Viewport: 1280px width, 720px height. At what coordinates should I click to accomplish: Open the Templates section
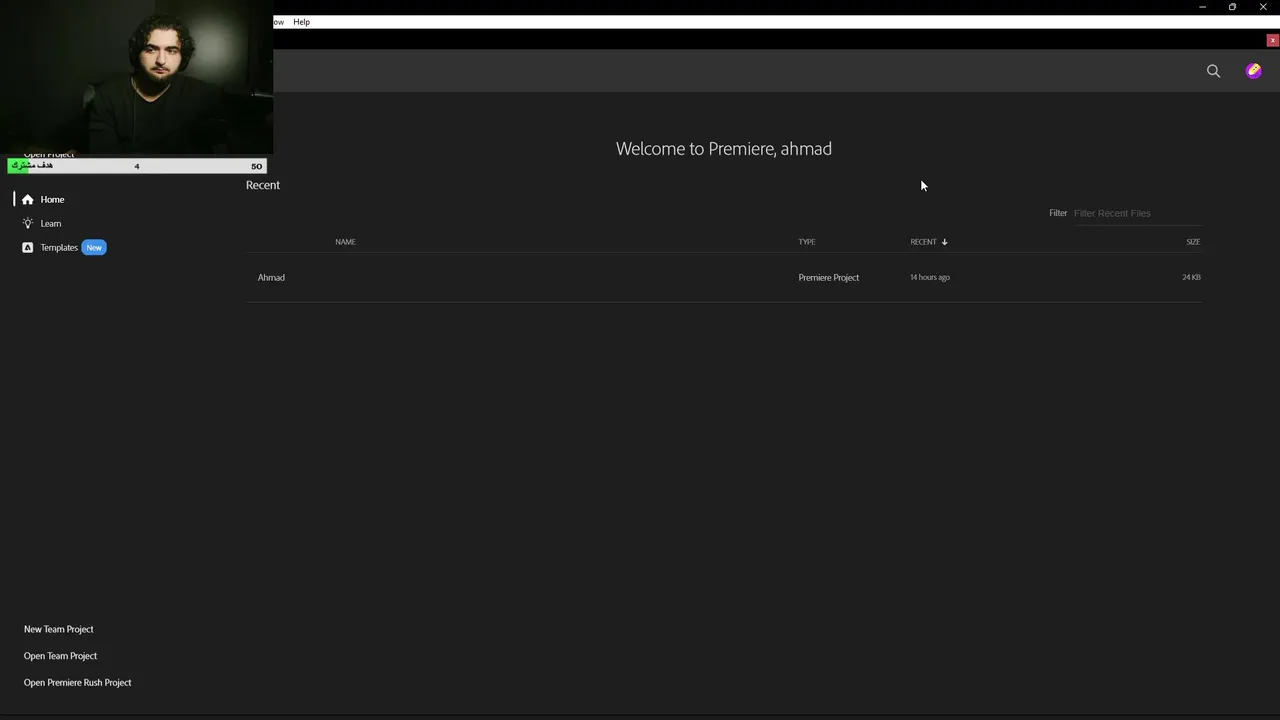[x=59, y=247]
